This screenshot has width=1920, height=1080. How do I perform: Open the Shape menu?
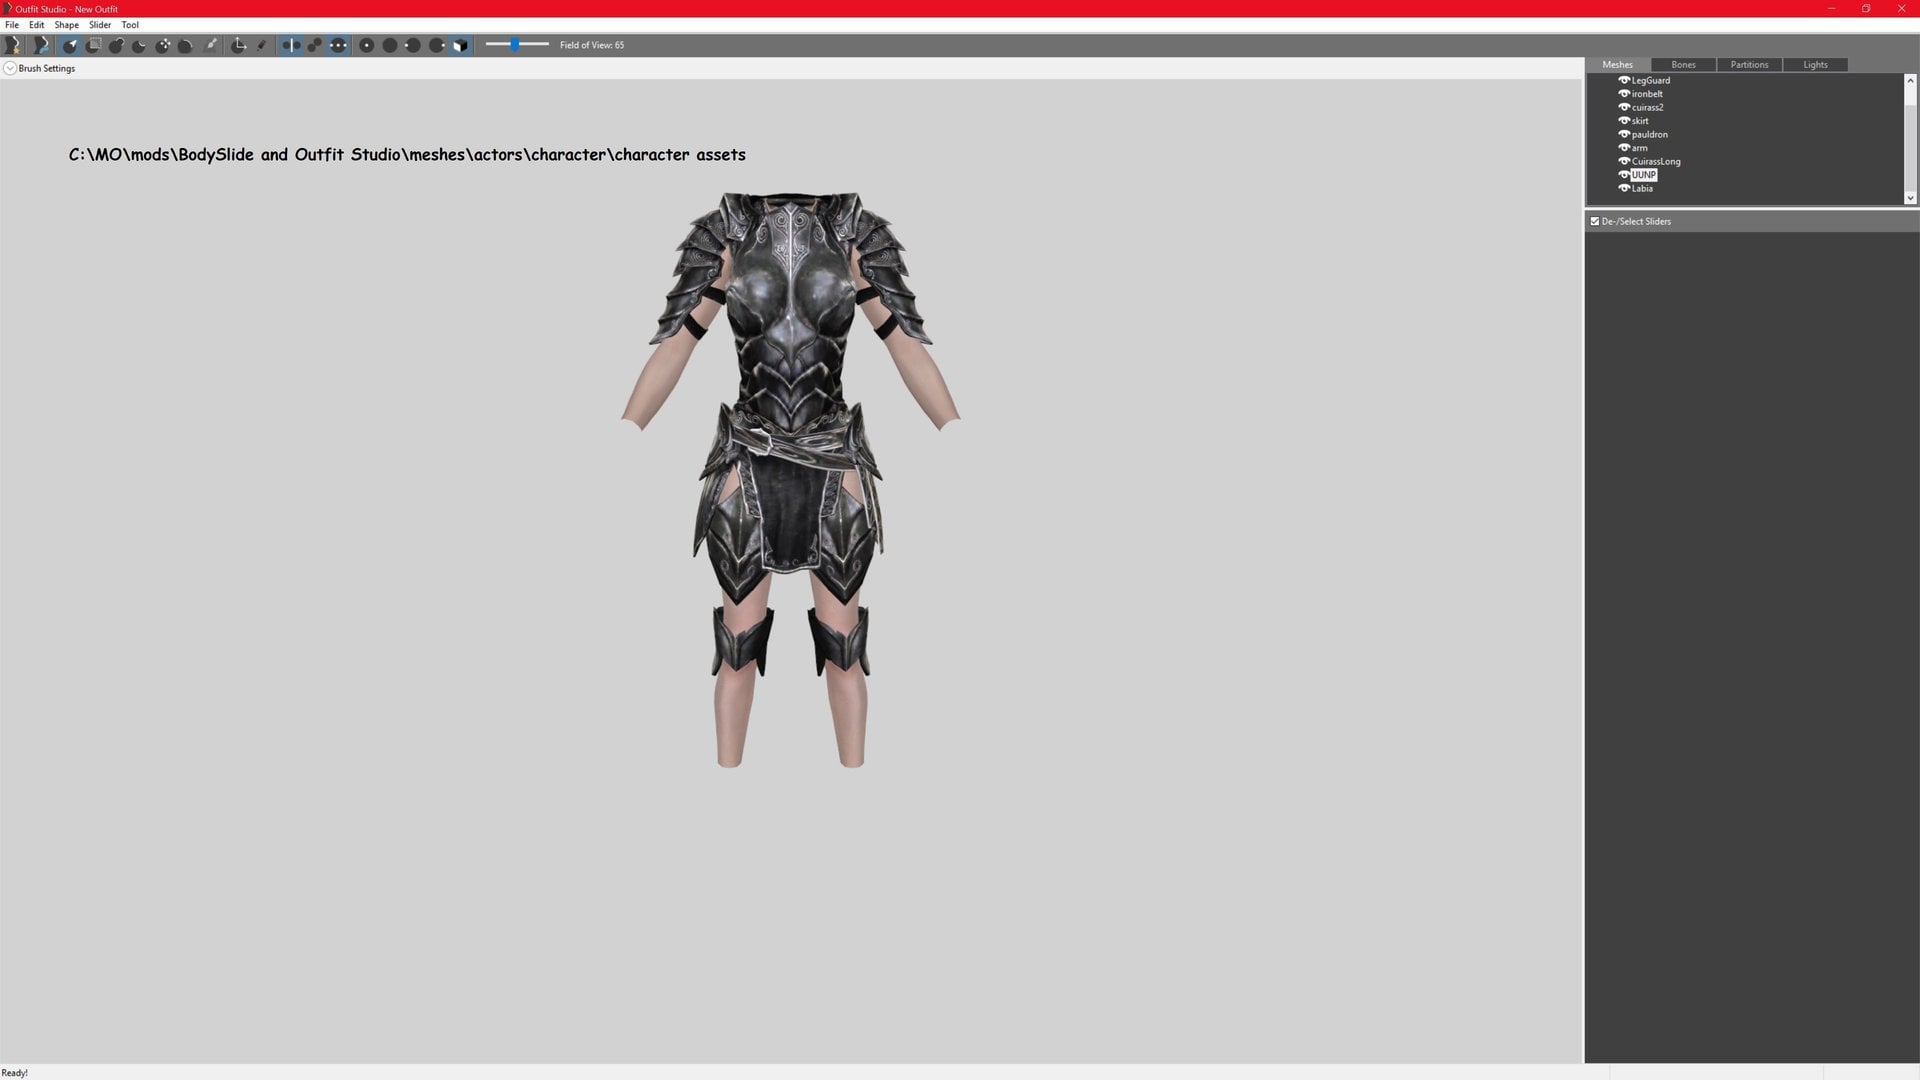click(66, 25)
